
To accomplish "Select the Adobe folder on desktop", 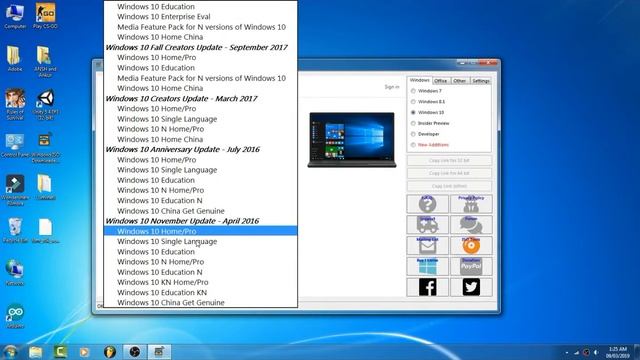I will [x=15, y=59].
